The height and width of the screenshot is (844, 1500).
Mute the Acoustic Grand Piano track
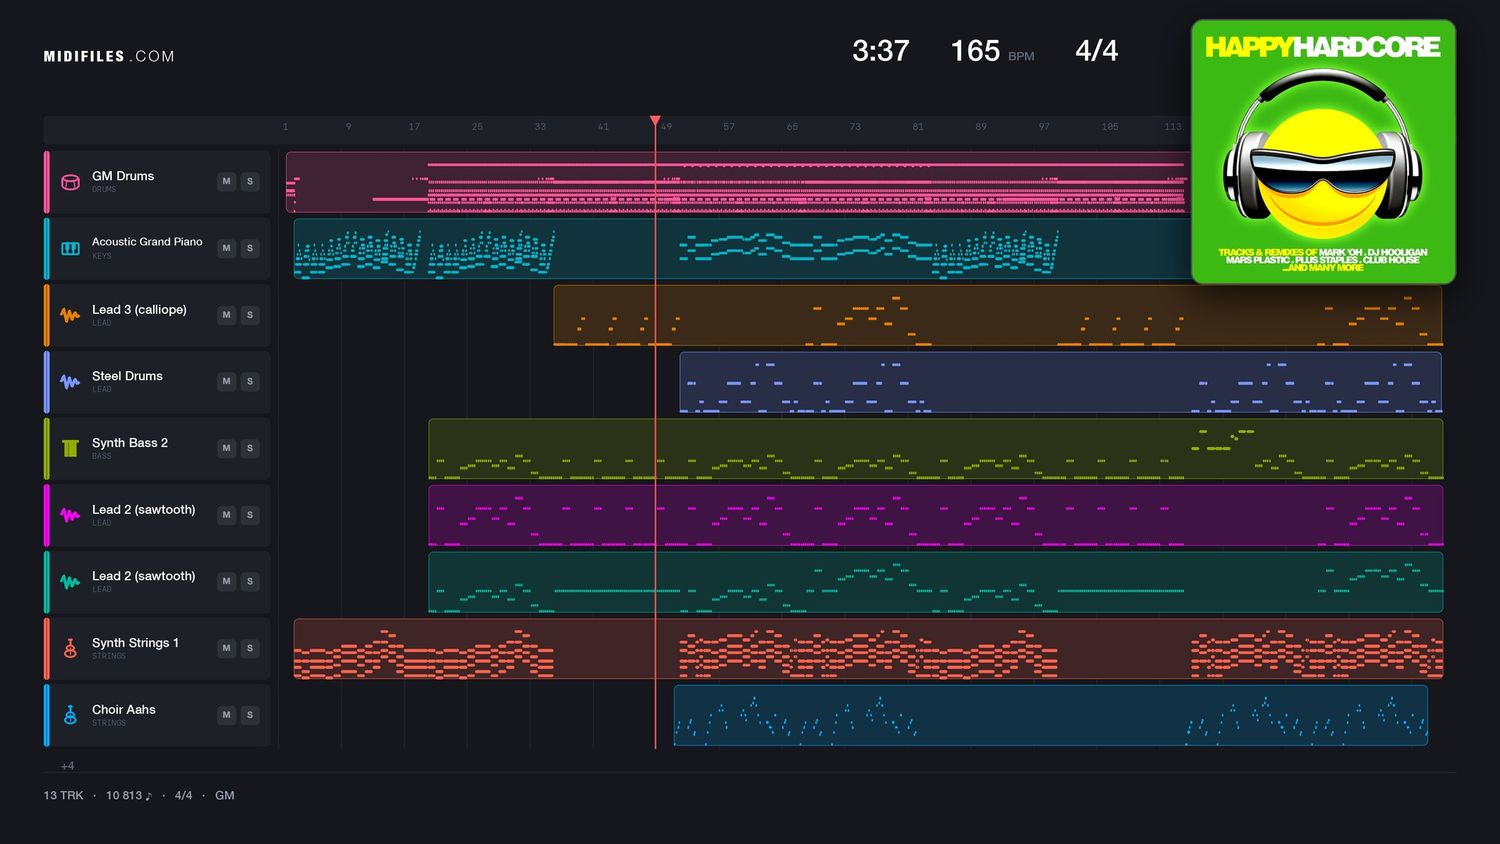point(227,248)
